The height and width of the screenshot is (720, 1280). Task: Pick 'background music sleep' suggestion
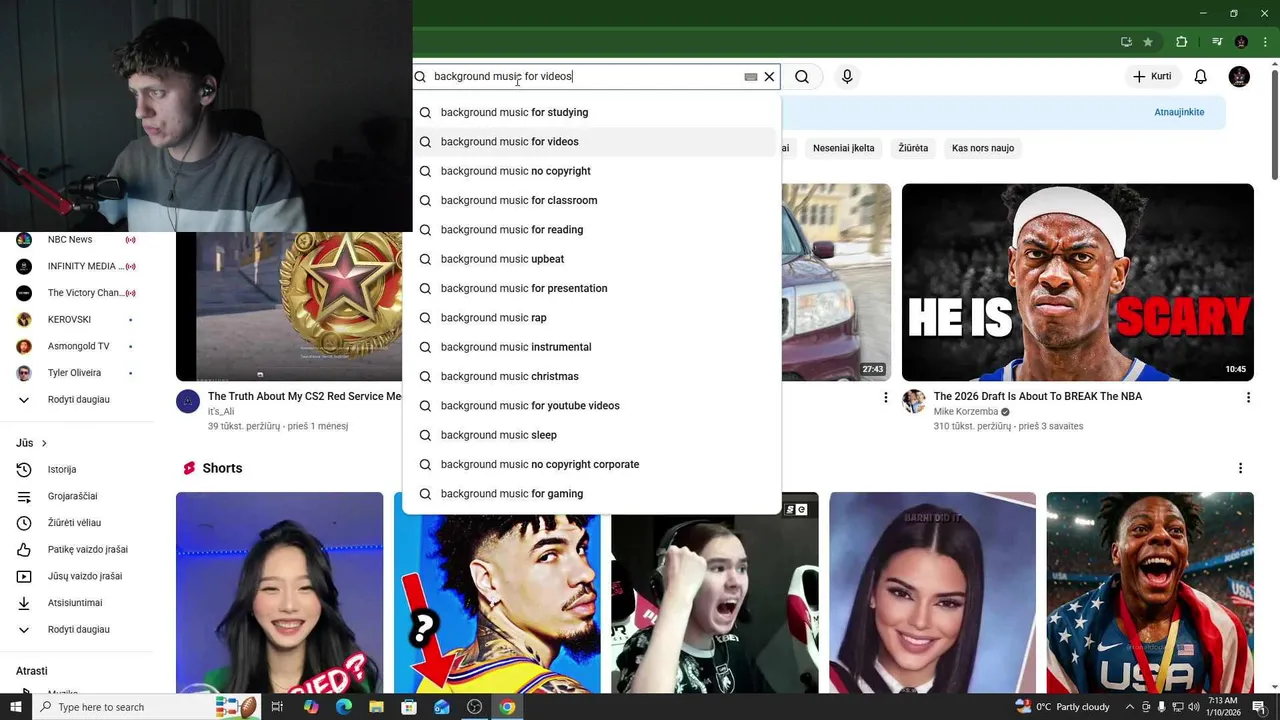point(591,435)
